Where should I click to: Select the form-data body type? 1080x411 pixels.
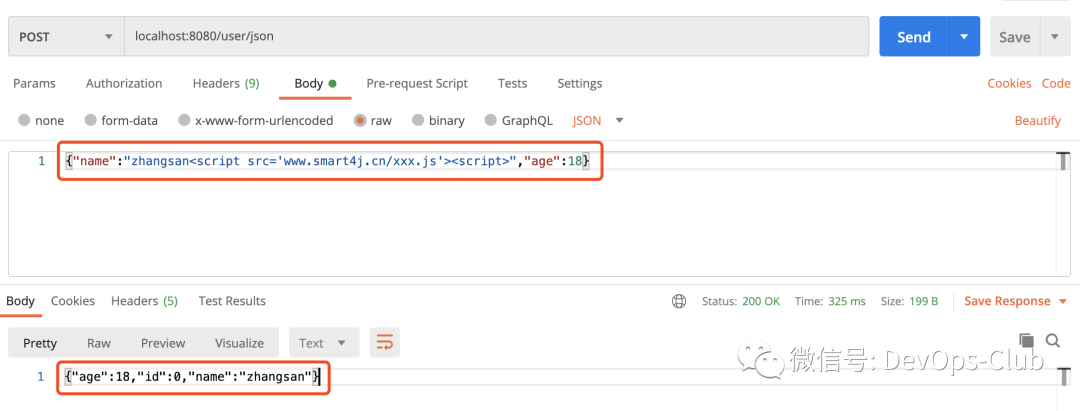[x=121, y=120]
